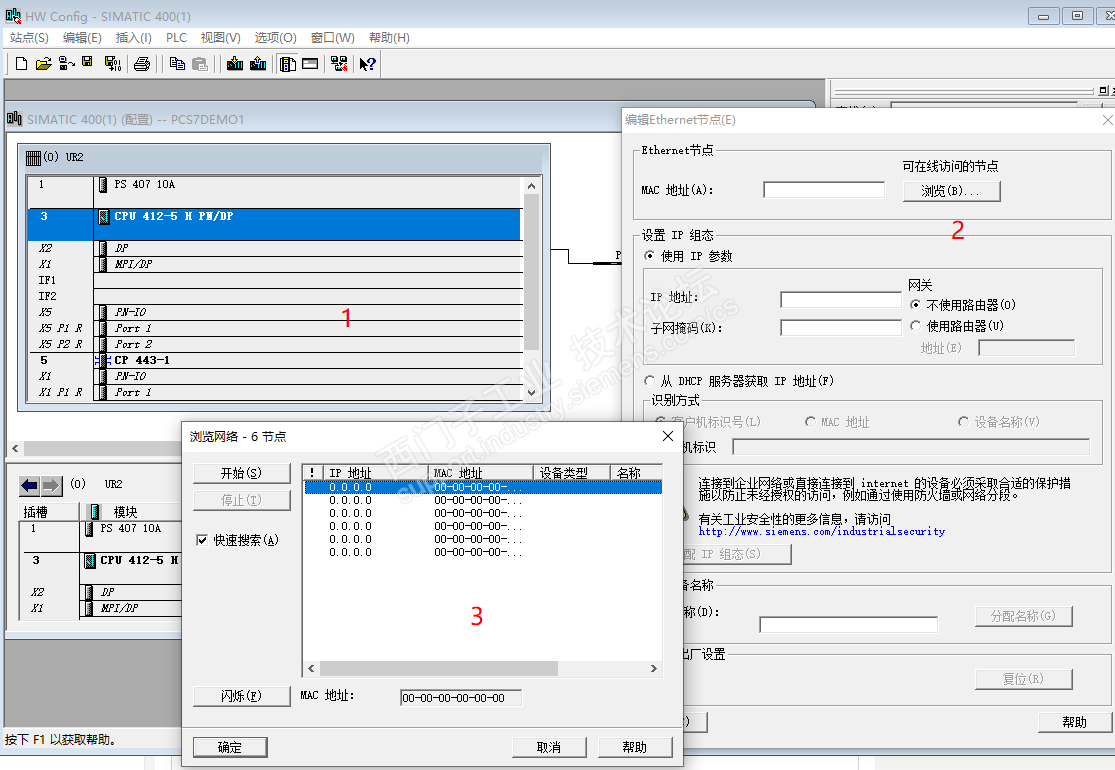Click the IP 地址 column header
Viewport: 1115px width, 770px height.
click(x=375, y=473)
